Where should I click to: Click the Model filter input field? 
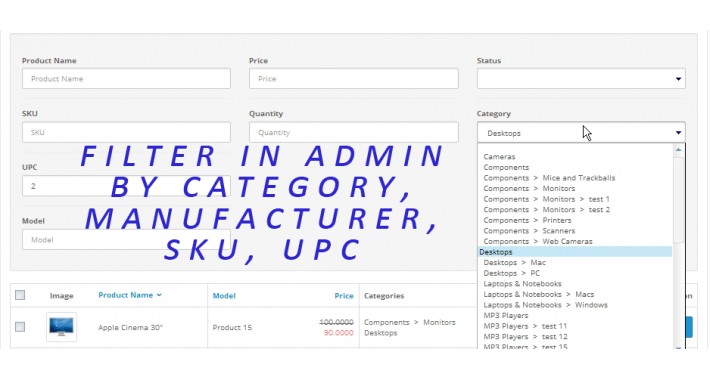pyautogui.click(x=126, y=240)
